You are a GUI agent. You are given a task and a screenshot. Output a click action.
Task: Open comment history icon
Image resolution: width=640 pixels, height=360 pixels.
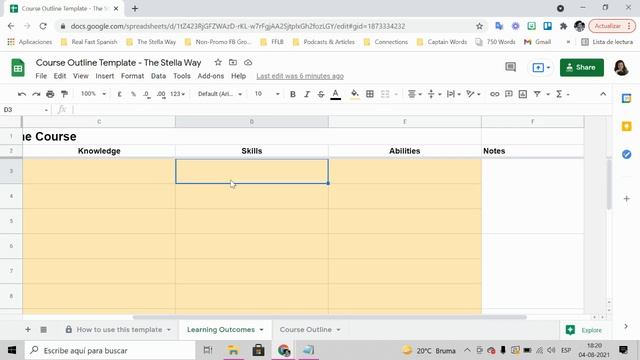(x=510, y=67)
